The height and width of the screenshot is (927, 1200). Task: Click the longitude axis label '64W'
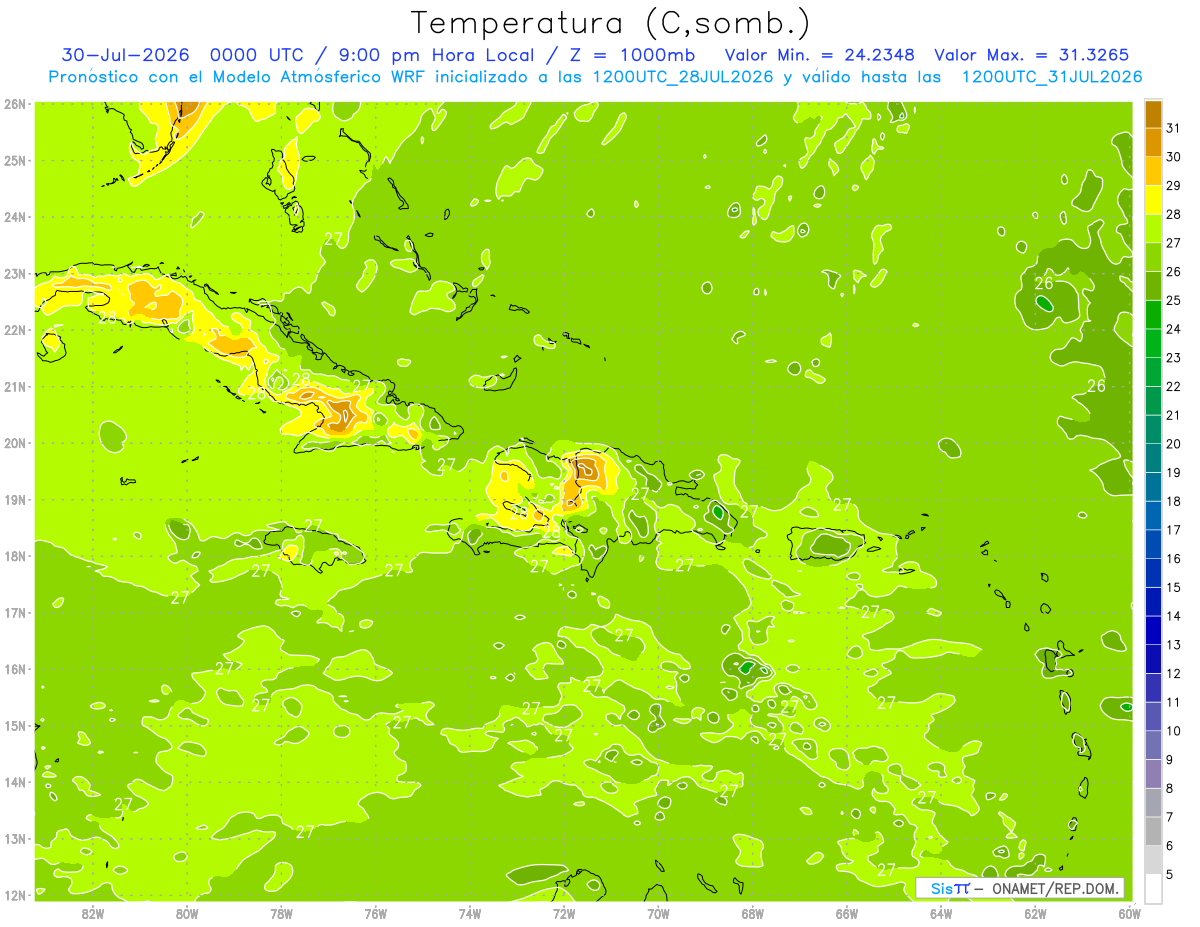[940, 913]
